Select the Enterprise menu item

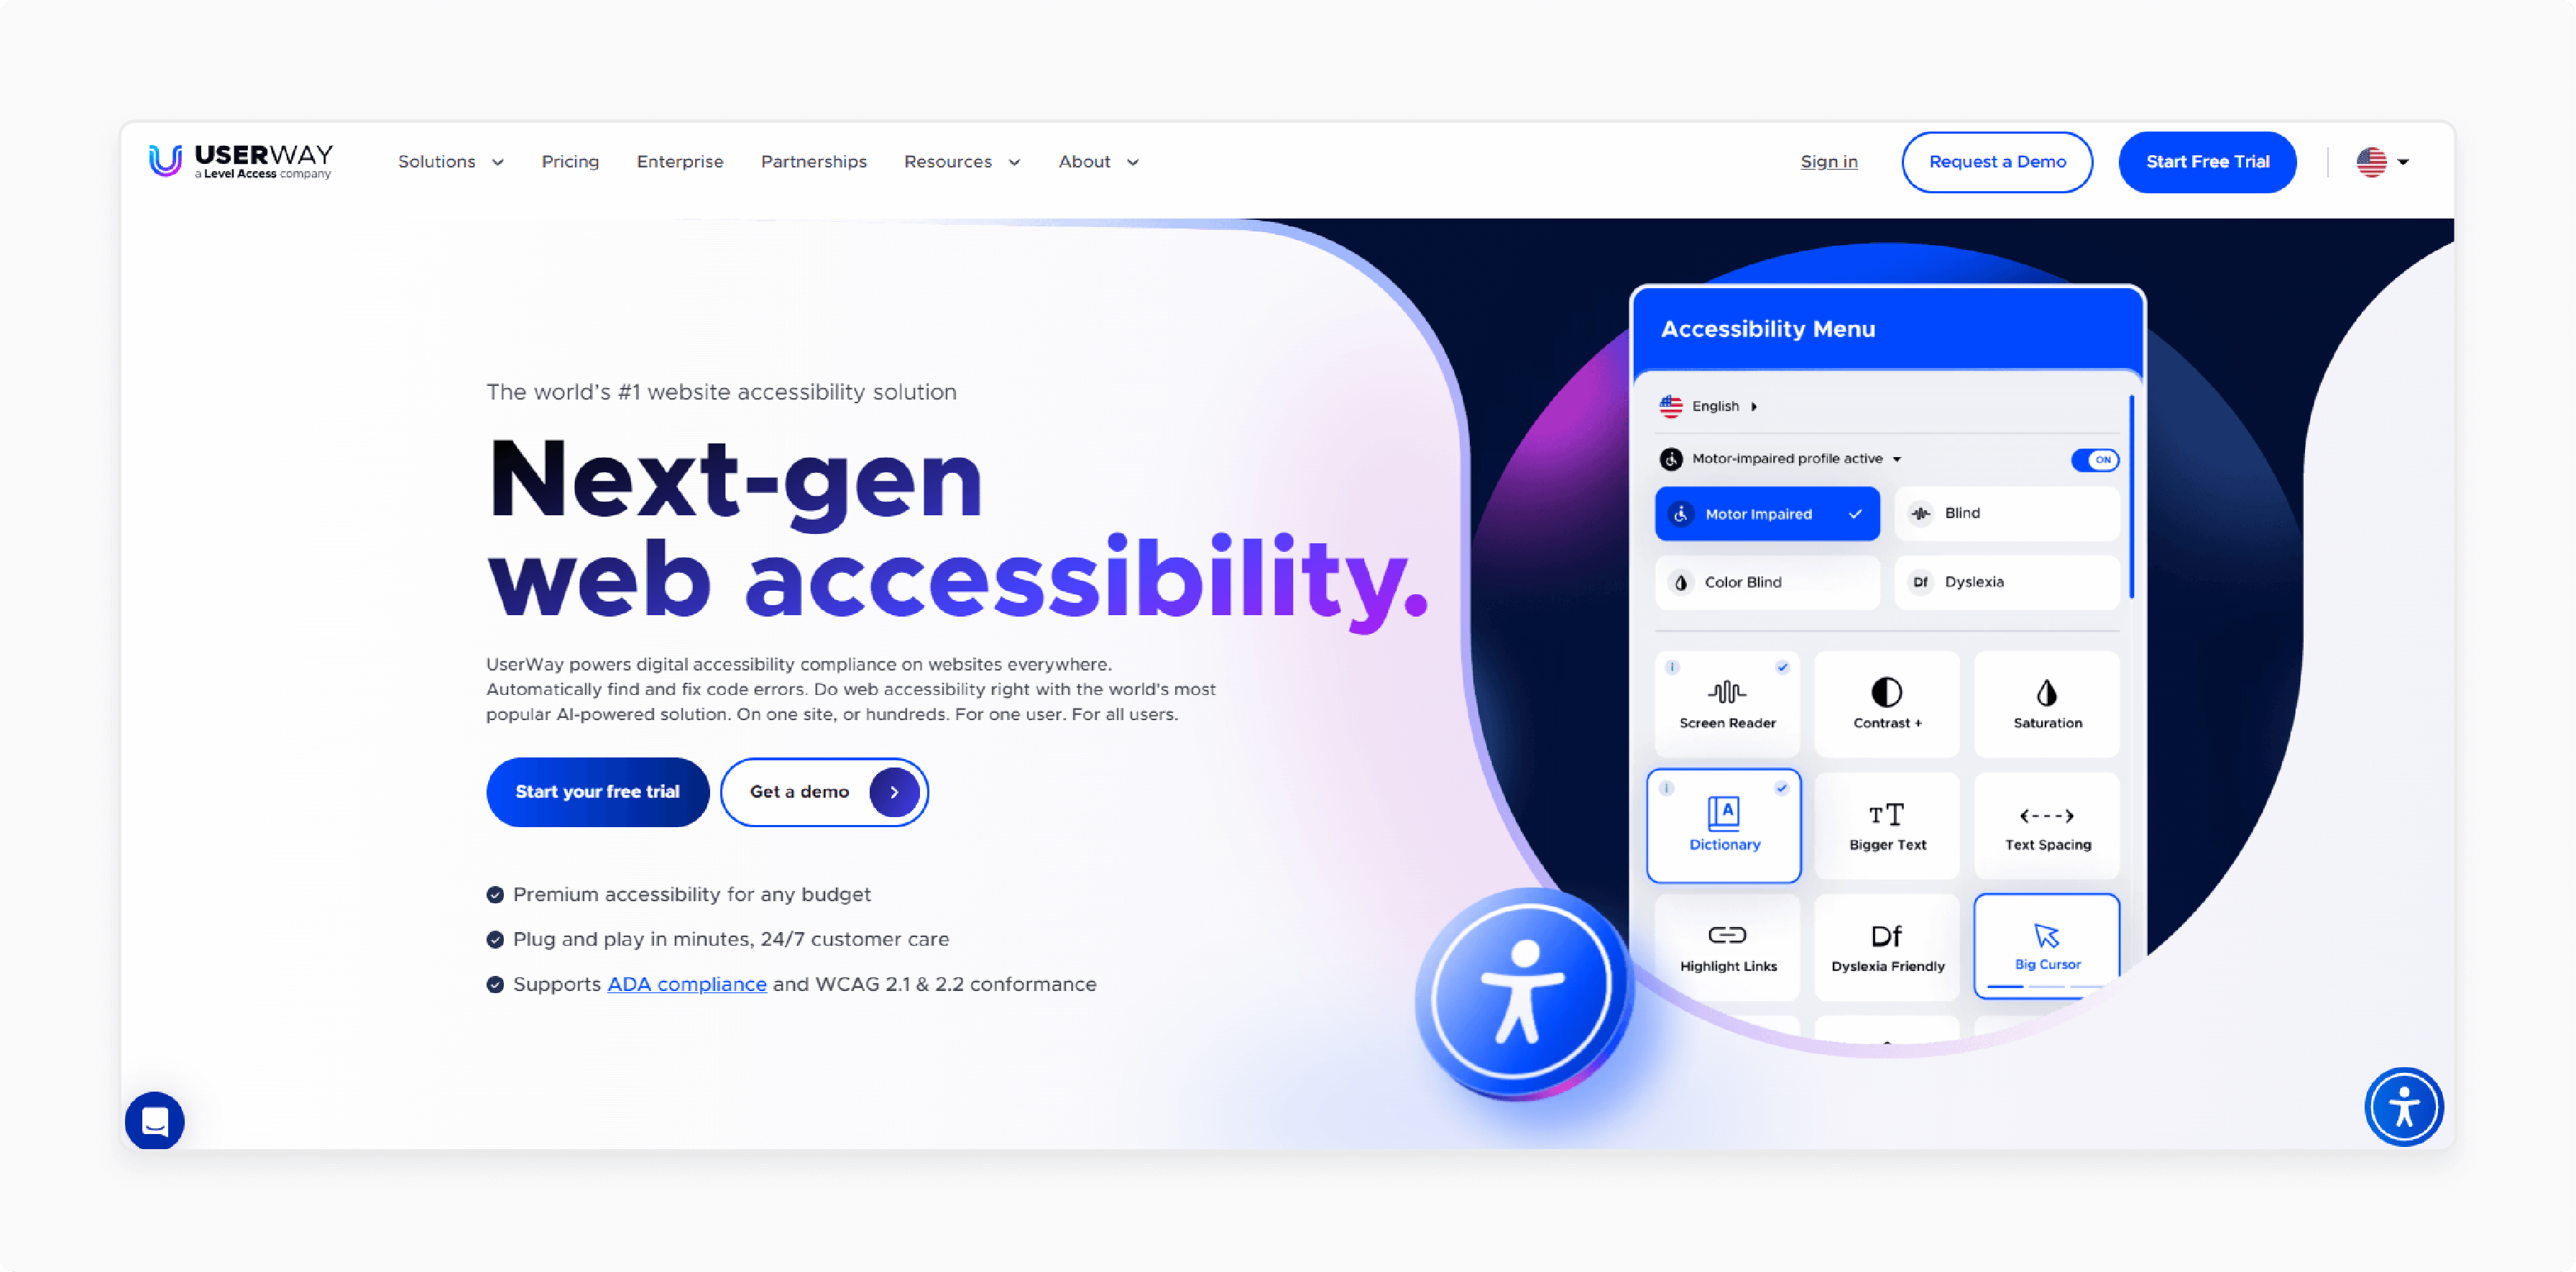click(x=678, y=161)
